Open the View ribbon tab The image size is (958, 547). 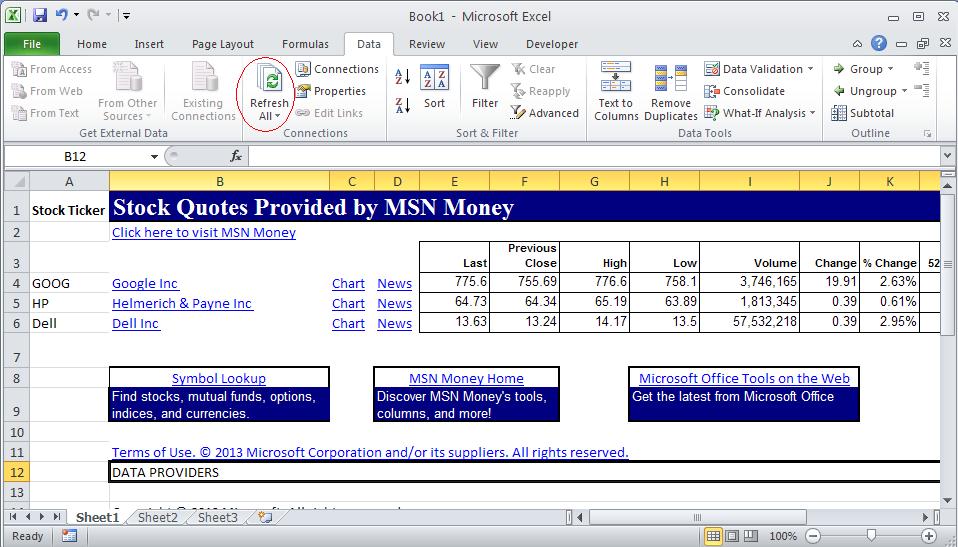point(485,44)
